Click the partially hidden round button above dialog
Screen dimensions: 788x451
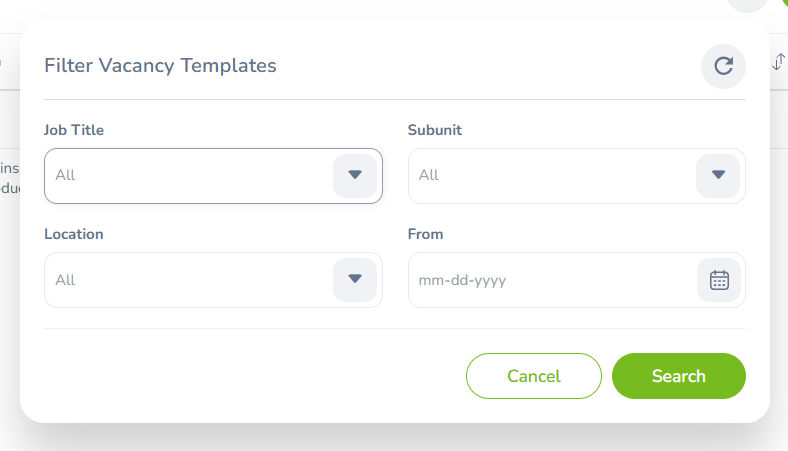pyautogui.click(x=747, y=5)
